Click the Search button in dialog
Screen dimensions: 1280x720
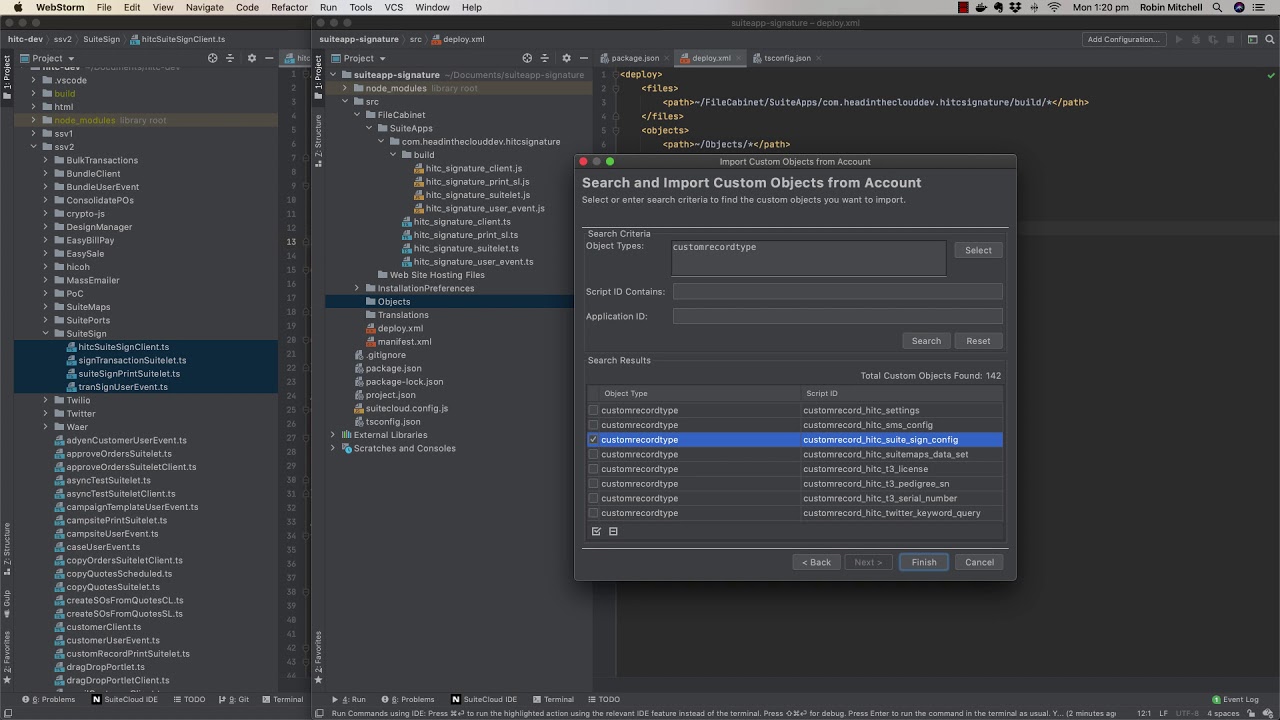pyautogui.click(x=926, y=341)
